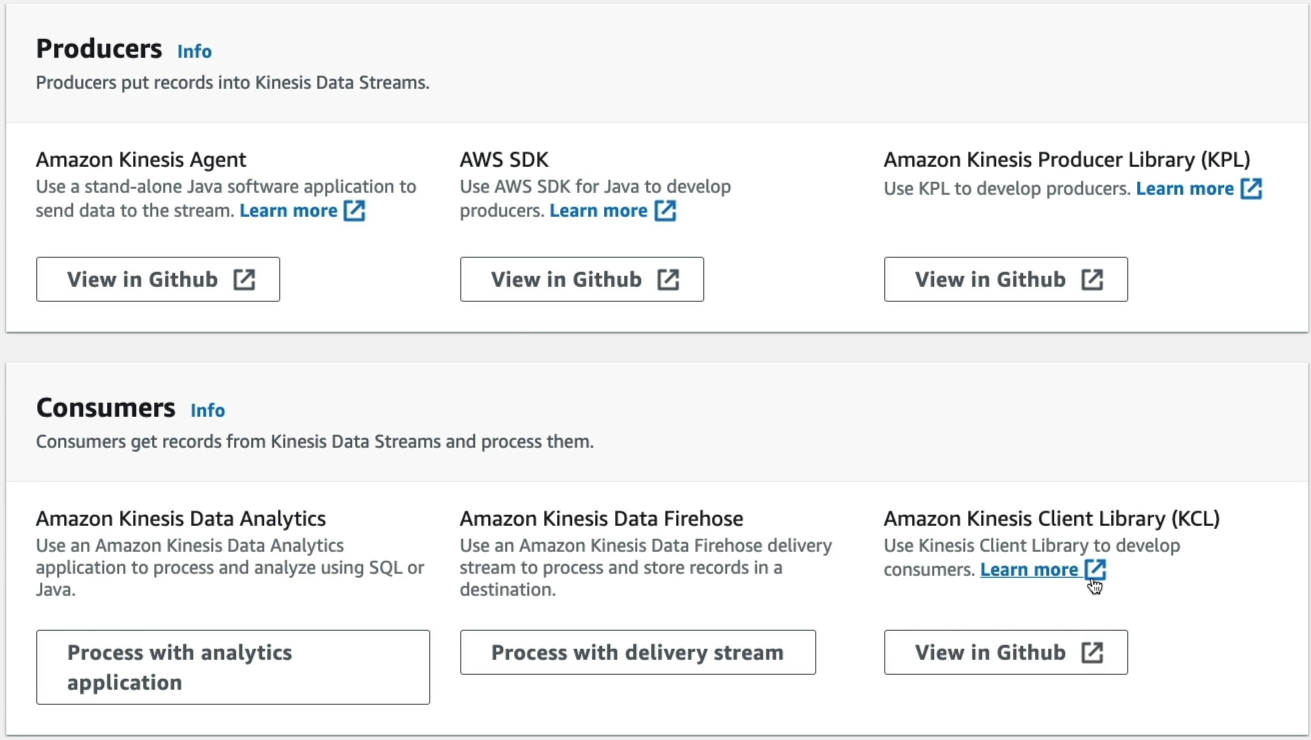
Task: Click 'Amazon Kinesis Client Library (KCL)' title
Action: point(1052,519)
